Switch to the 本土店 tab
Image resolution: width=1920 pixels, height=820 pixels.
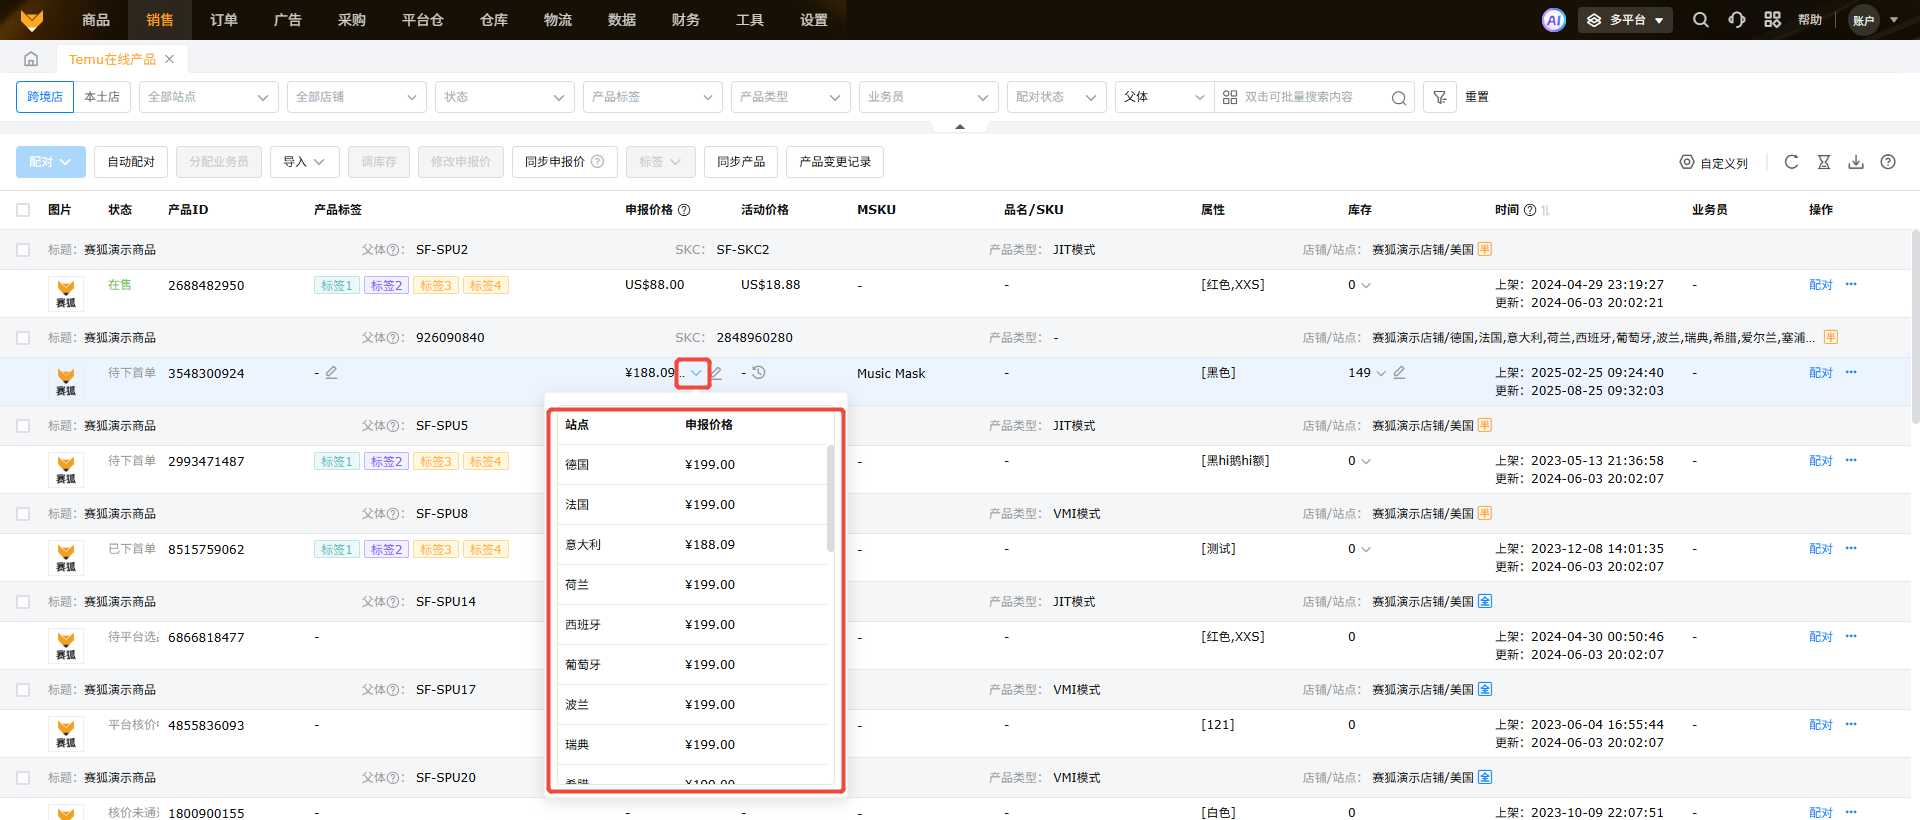point(102,97)
